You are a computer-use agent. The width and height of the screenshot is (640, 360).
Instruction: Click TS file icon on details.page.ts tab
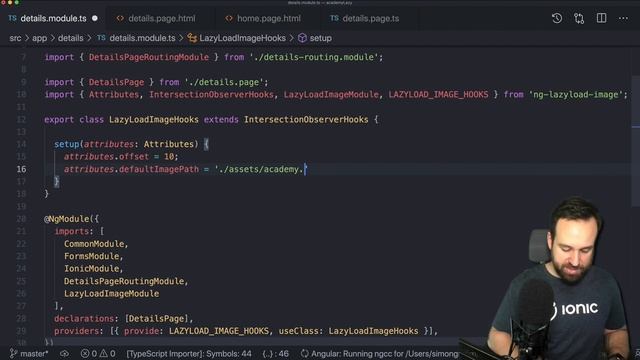point(334,18)
